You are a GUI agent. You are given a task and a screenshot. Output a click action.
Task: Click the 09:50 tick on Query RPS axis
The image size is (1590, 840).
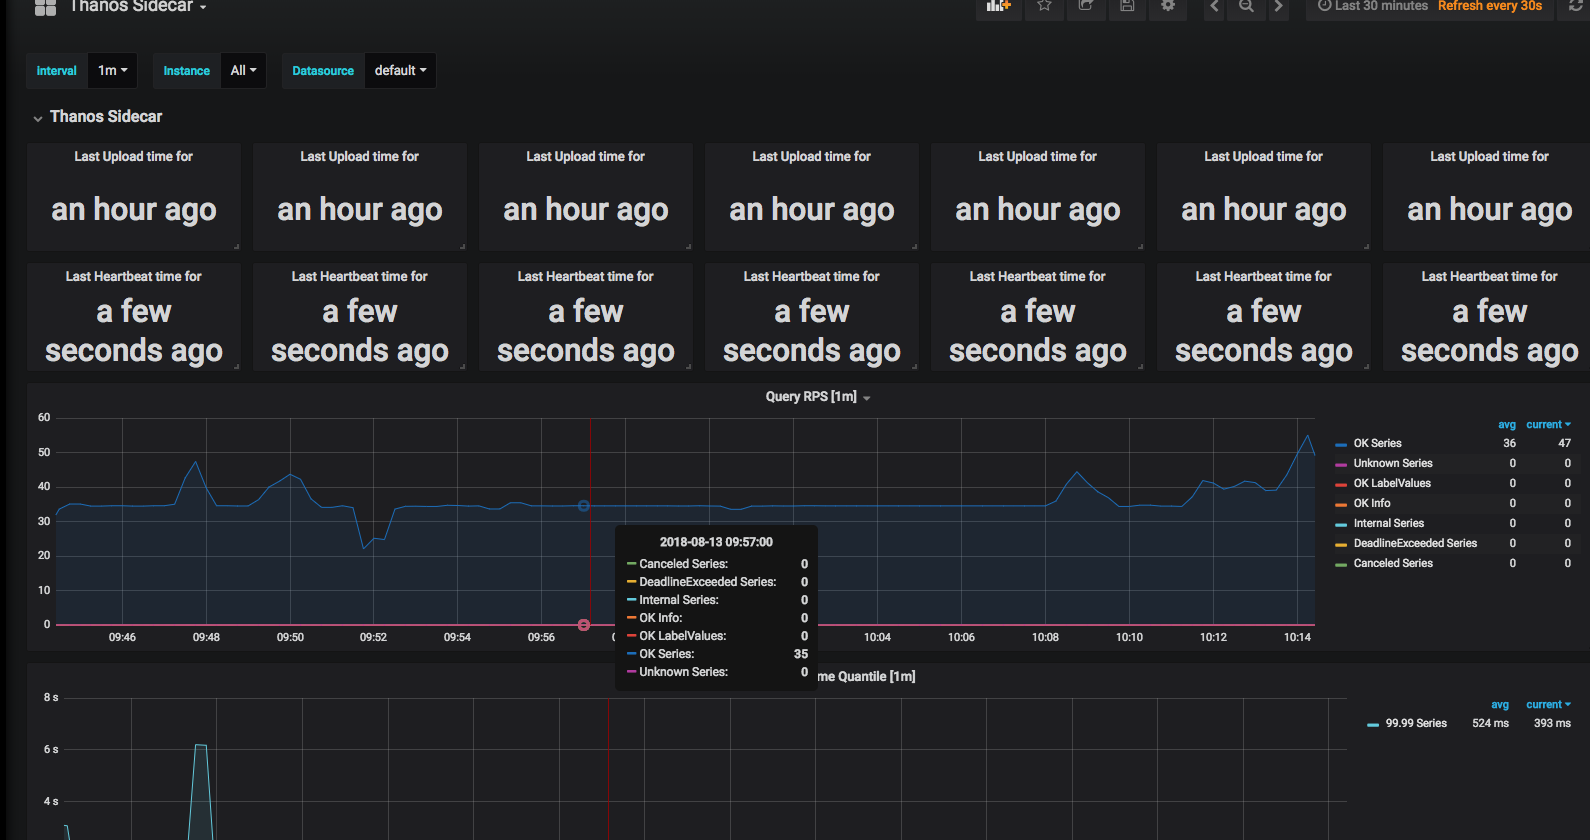tap(290, 637)
